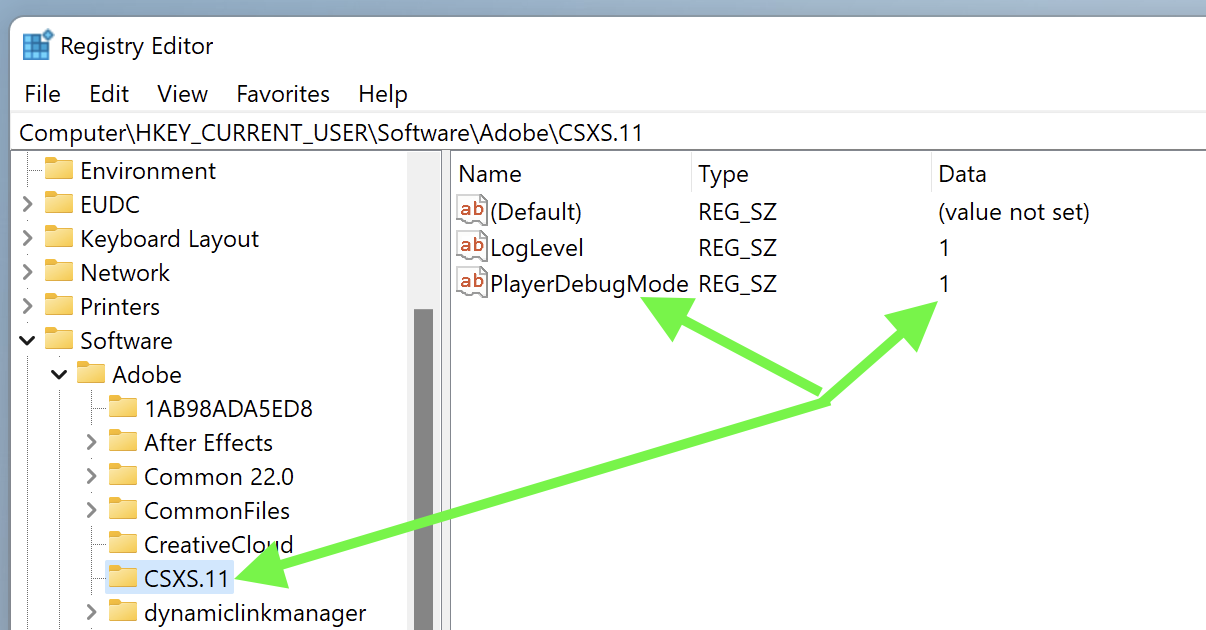Select the Common 22.0 folder icon
Image resolution: width=1206 pixels, height=630 pixels.
point(123,476)
